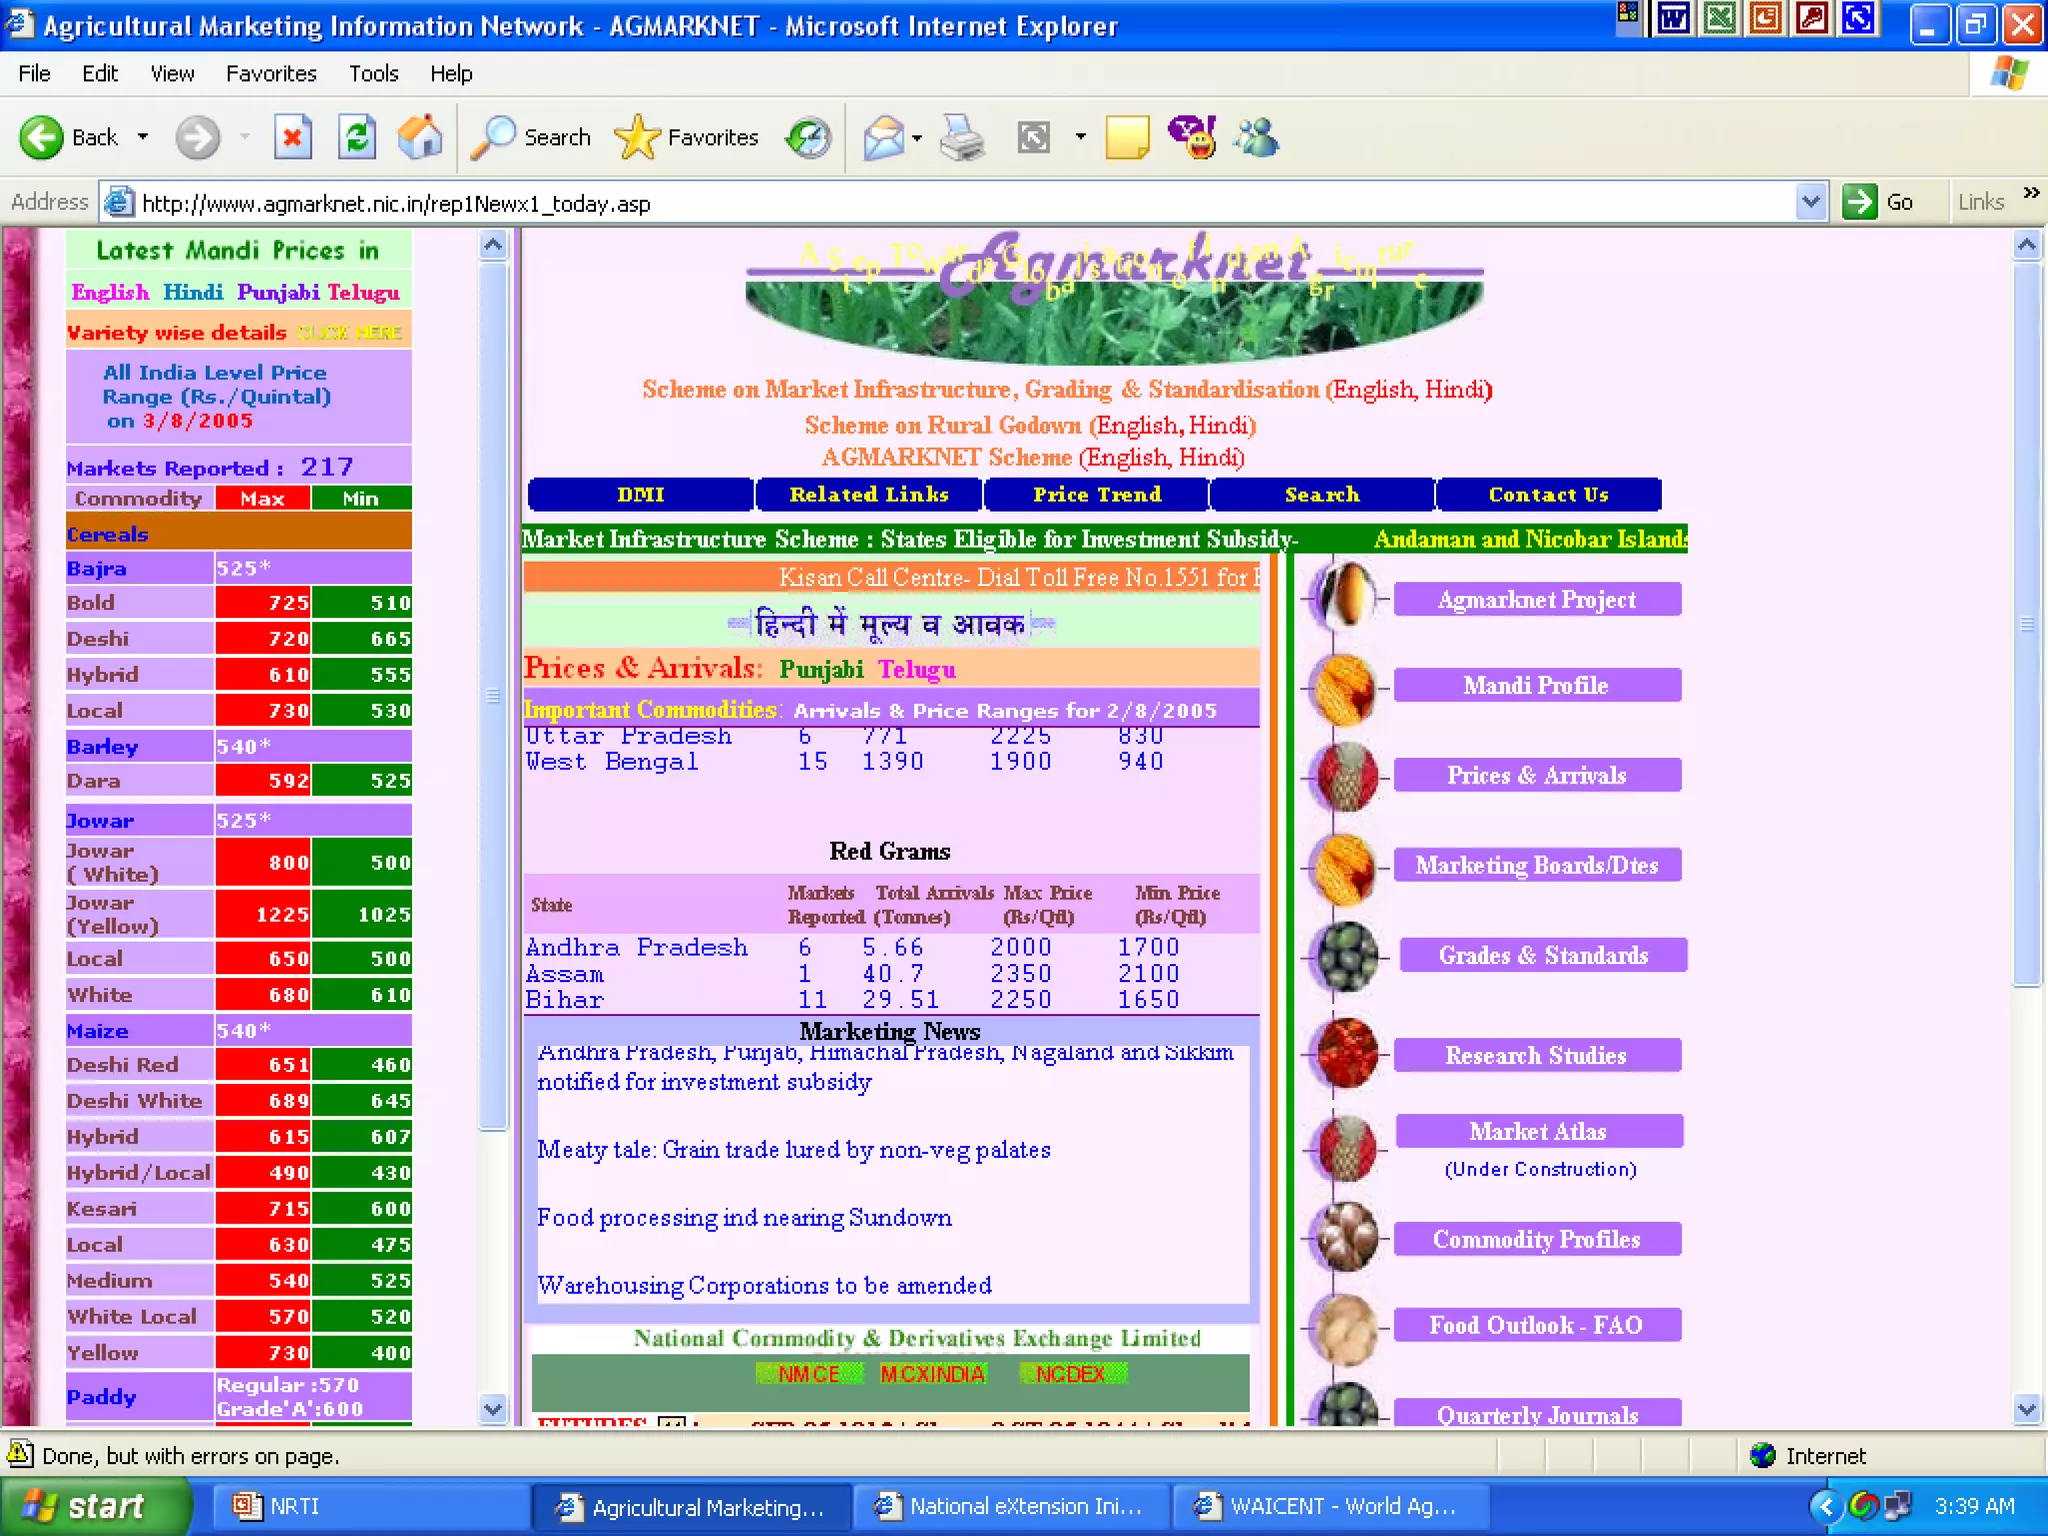Expand the Mail button dropdown arrow
This screenshot has height=1536, width=2048.
tap(917, 137)
